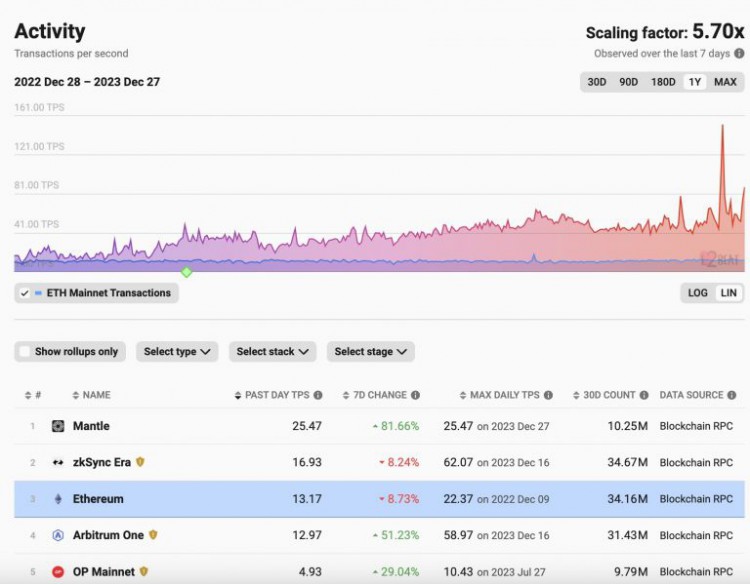Open the Select type dropdown

click(x=177, y=352)
